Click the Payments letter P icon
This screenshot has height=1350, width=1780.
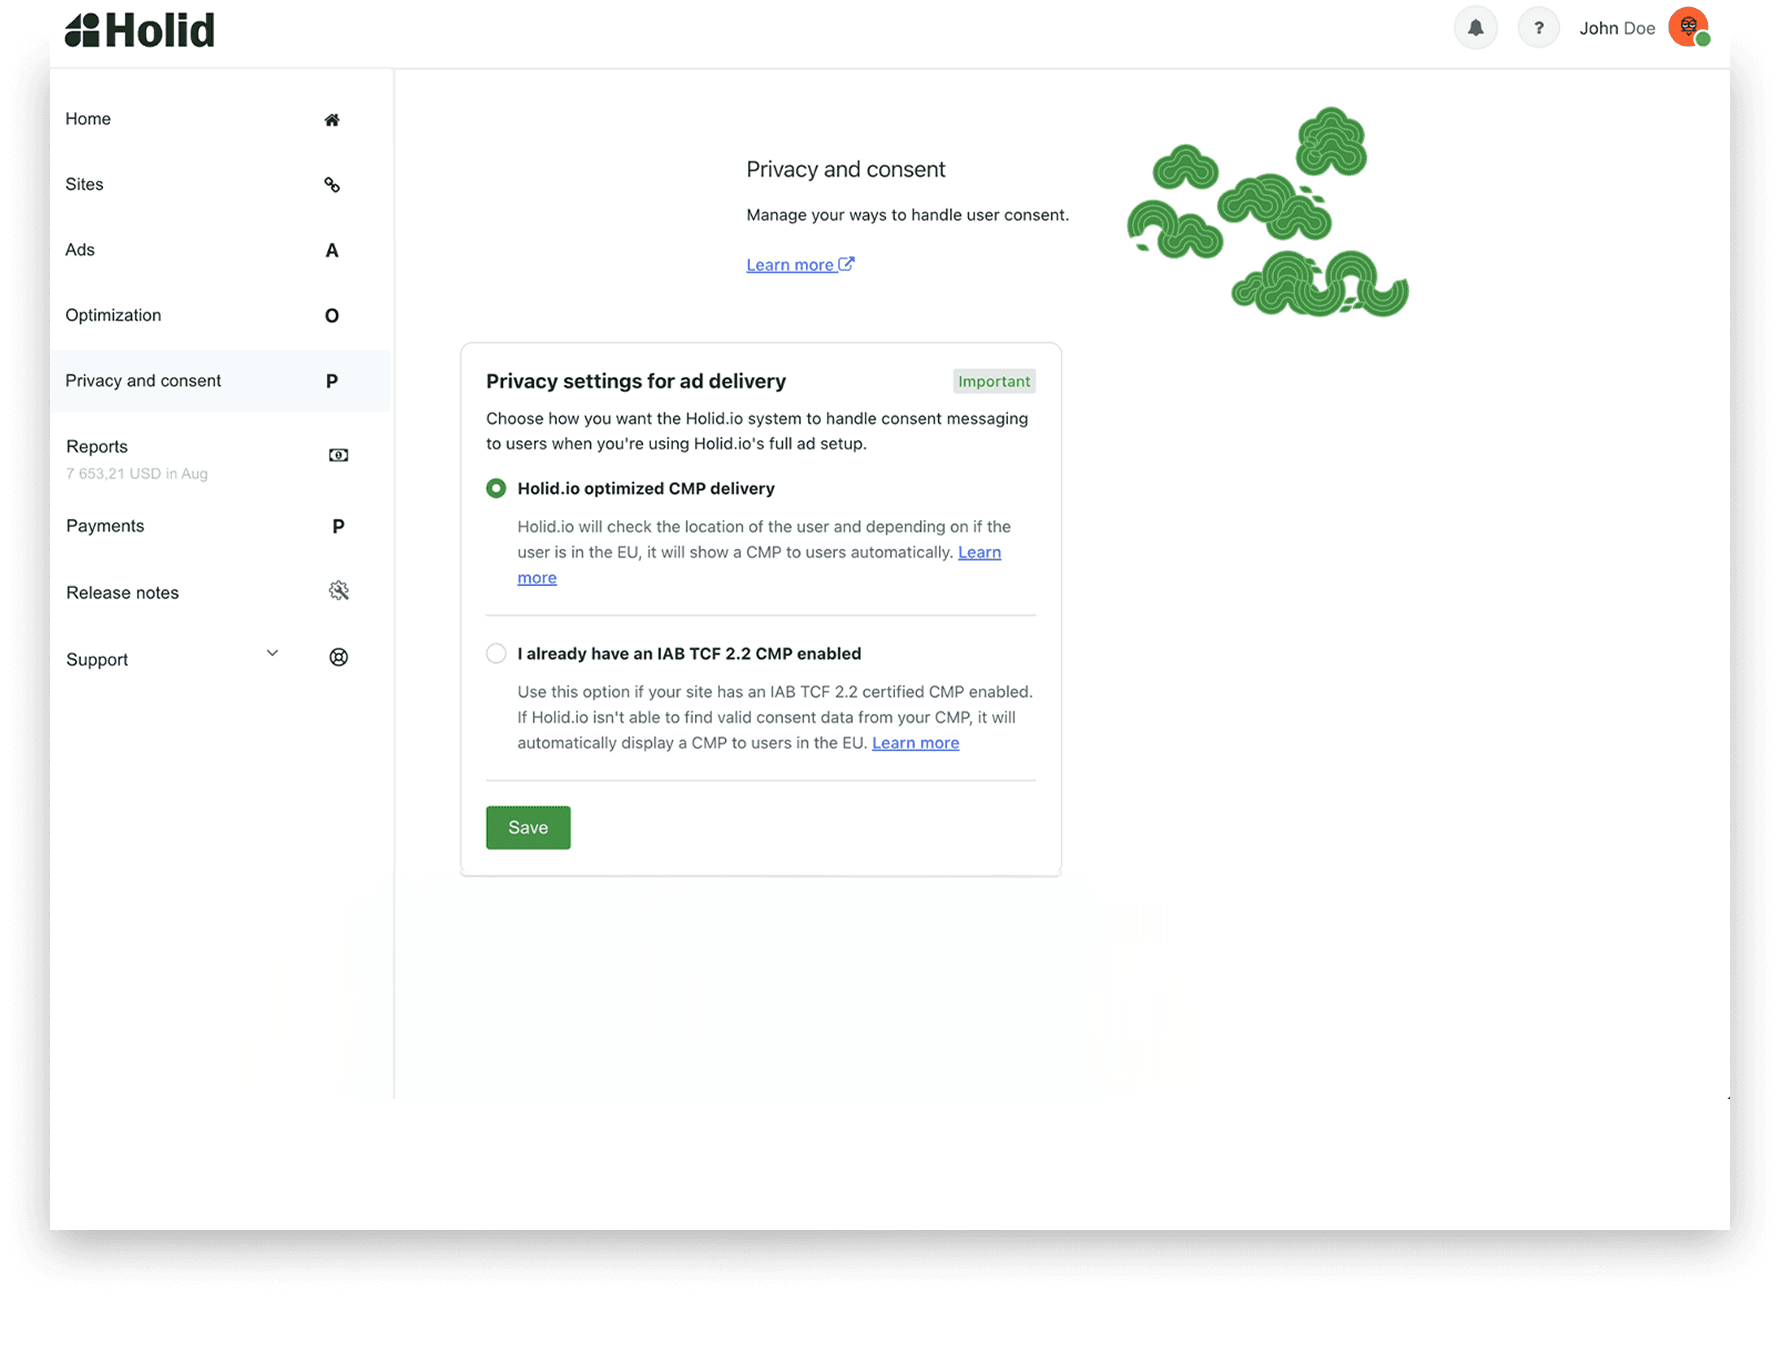tap(338, 527)
